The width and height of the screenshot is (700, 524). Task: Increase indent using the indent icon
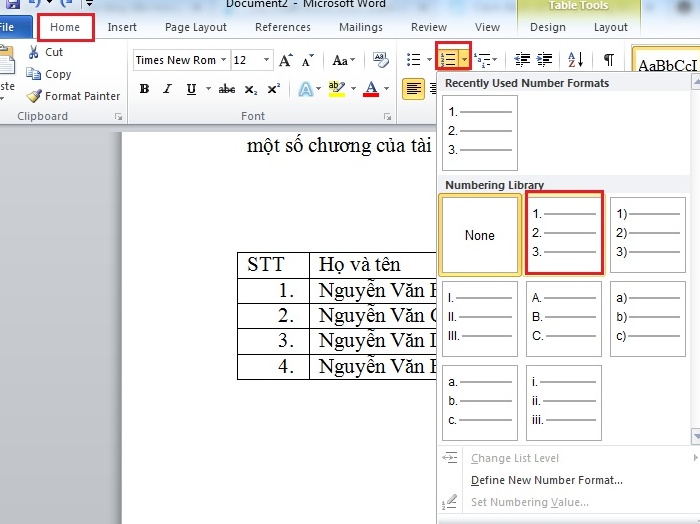pos(544,59)
